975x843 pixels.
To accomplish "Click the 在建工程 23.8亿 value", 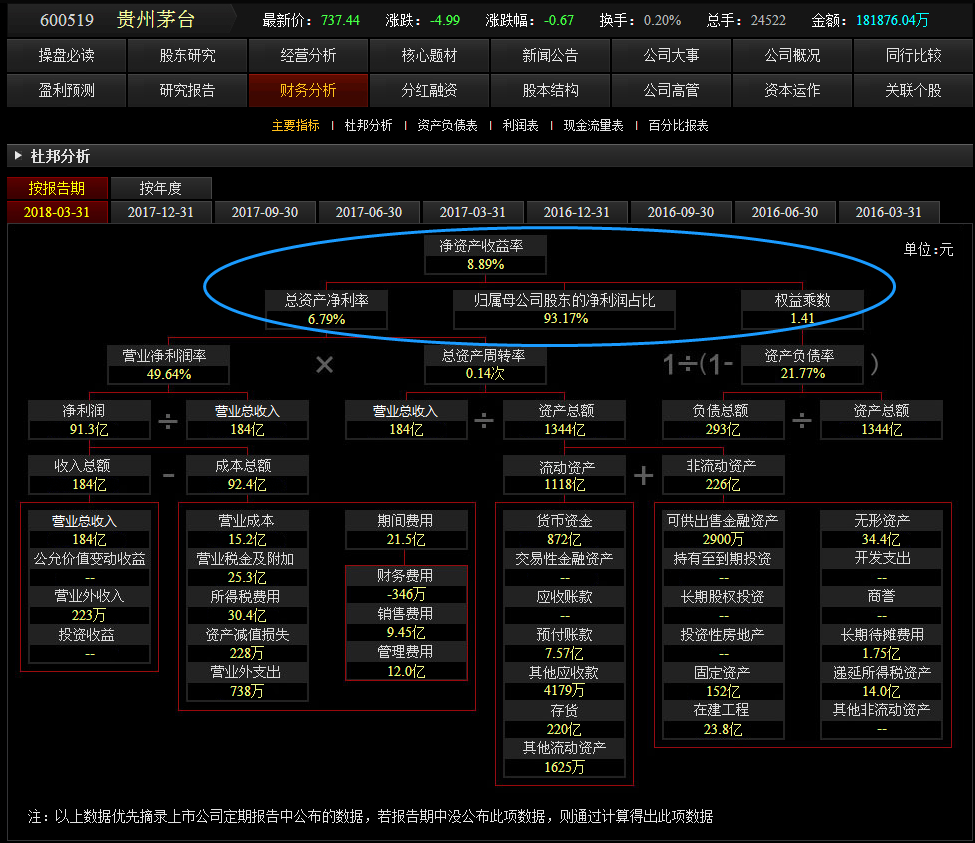I will (x=723, y=729).
